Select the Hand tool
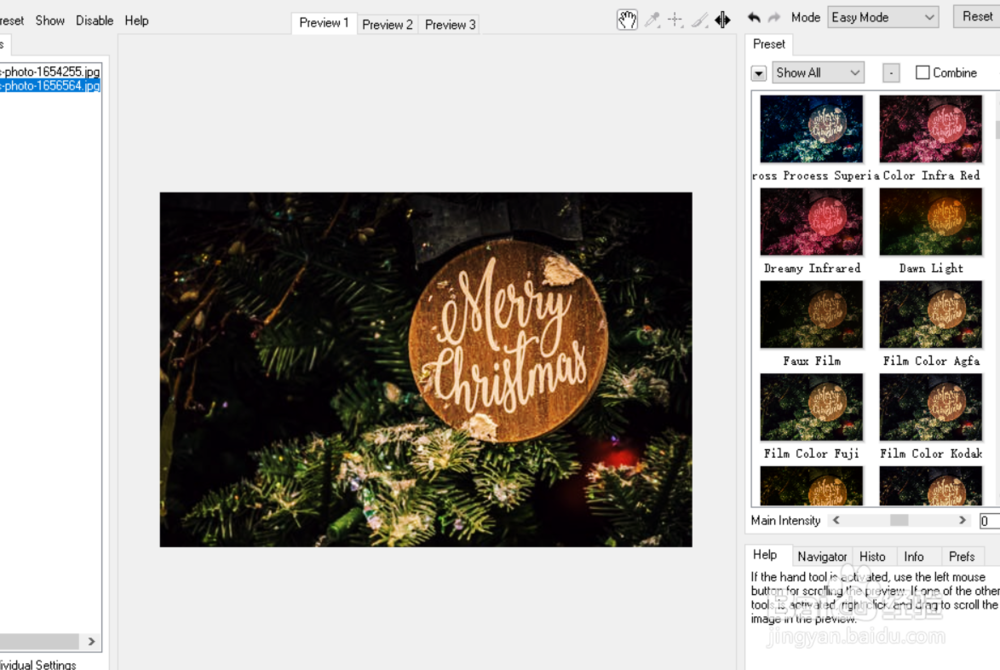 pos(627,20)
